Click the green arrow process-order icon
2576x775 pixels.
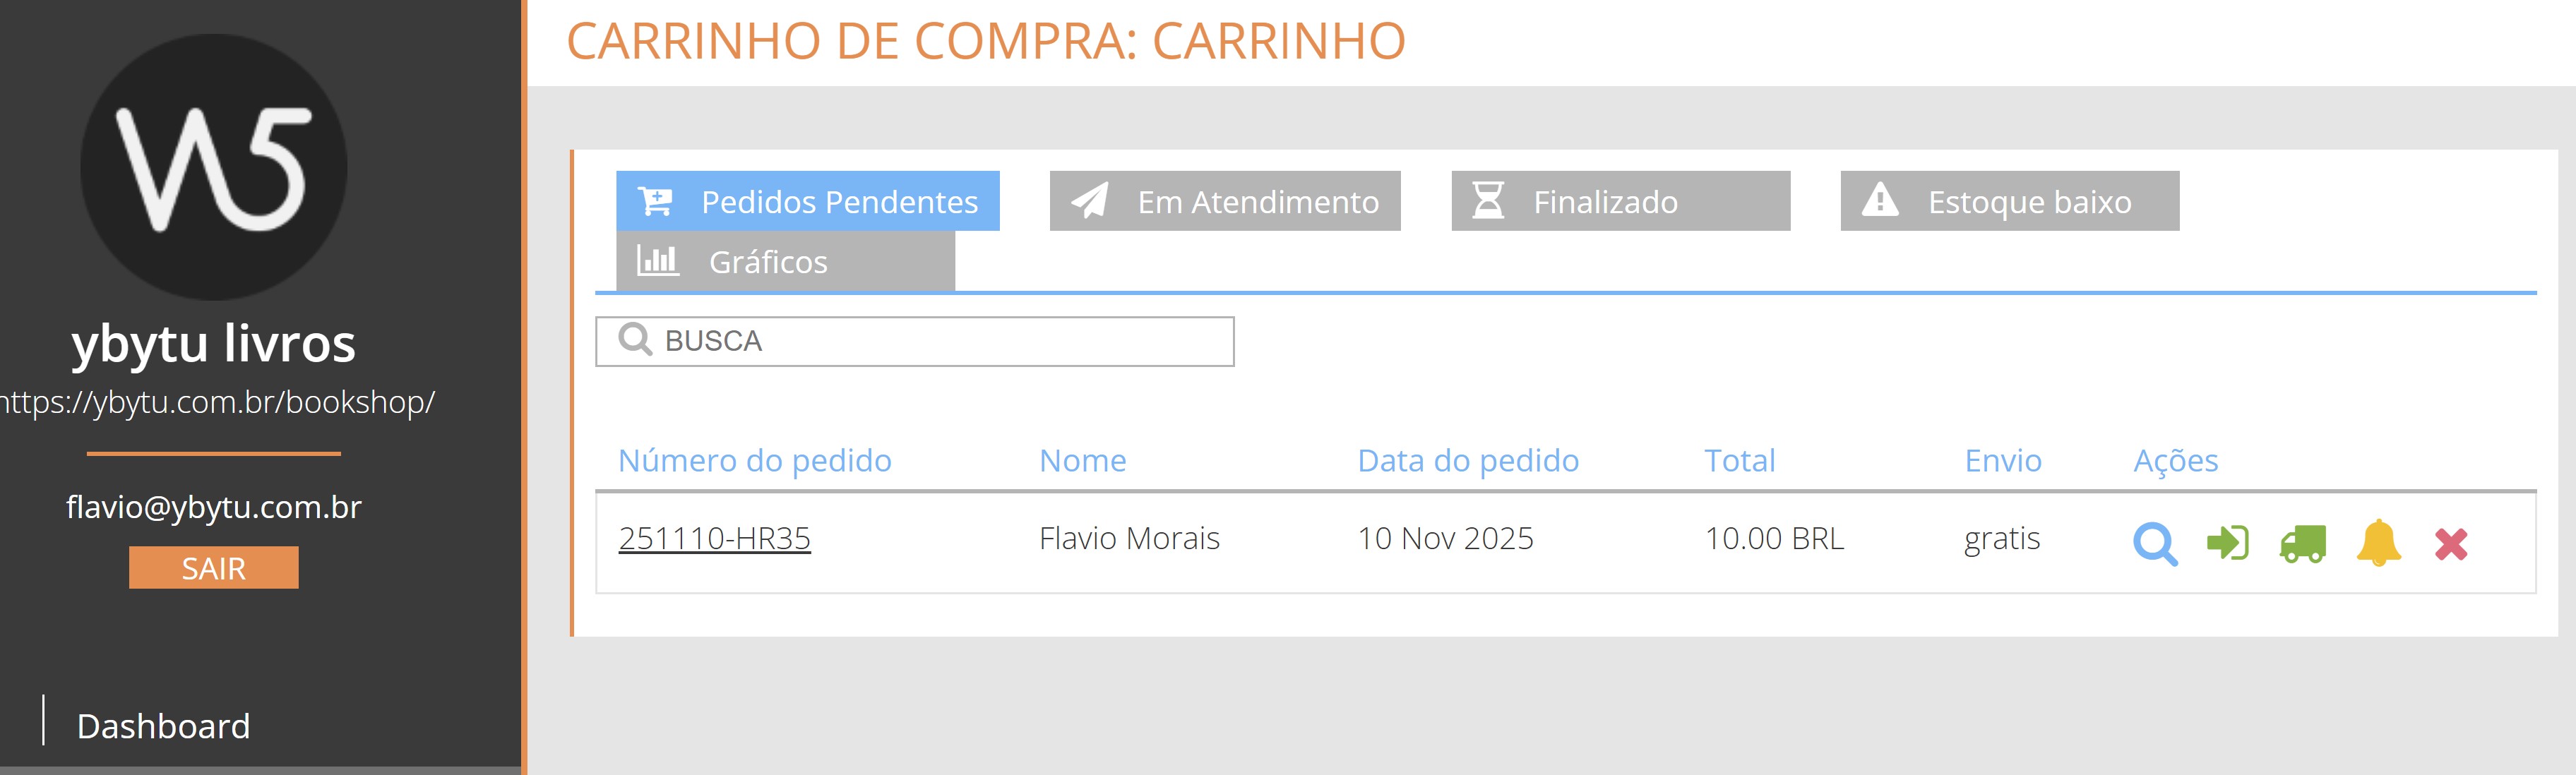click(2227, 543)
